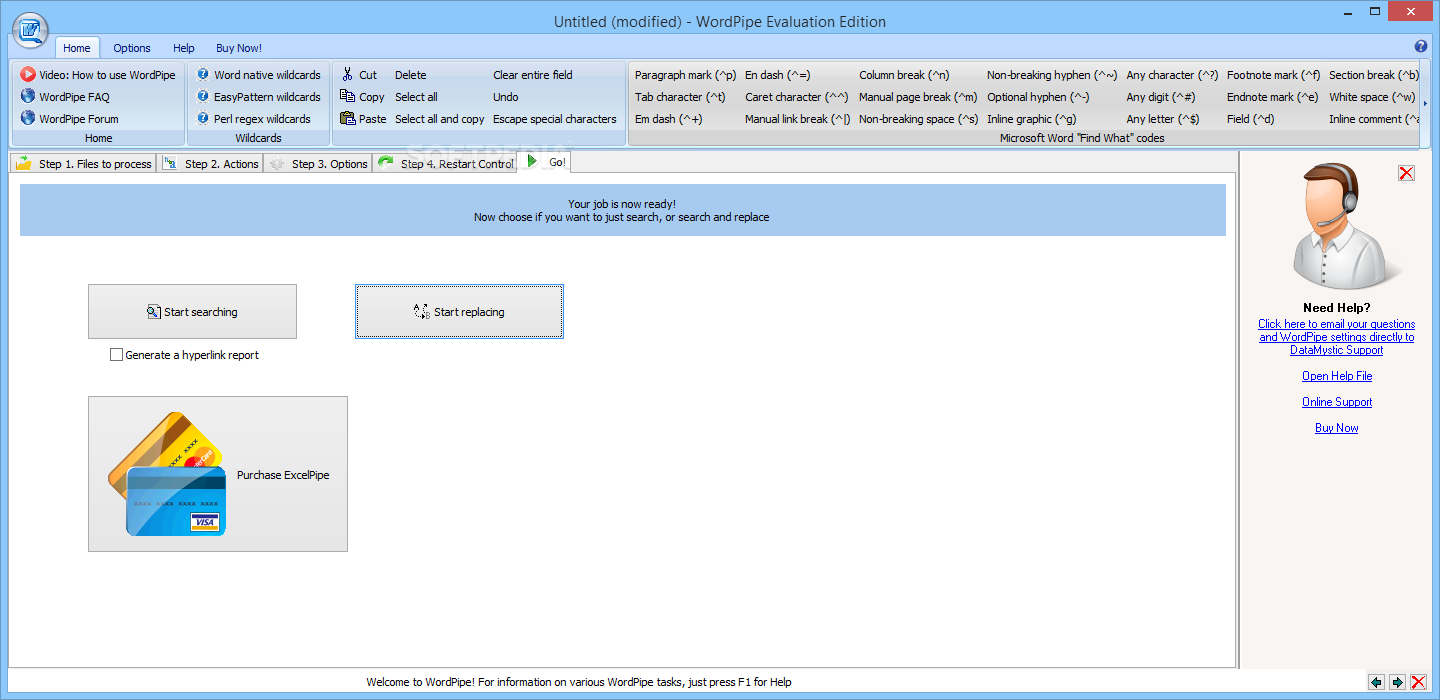1440x700 pixels.
Task: Insert Non-breaking space (^s) code
Action: [918, 119]
